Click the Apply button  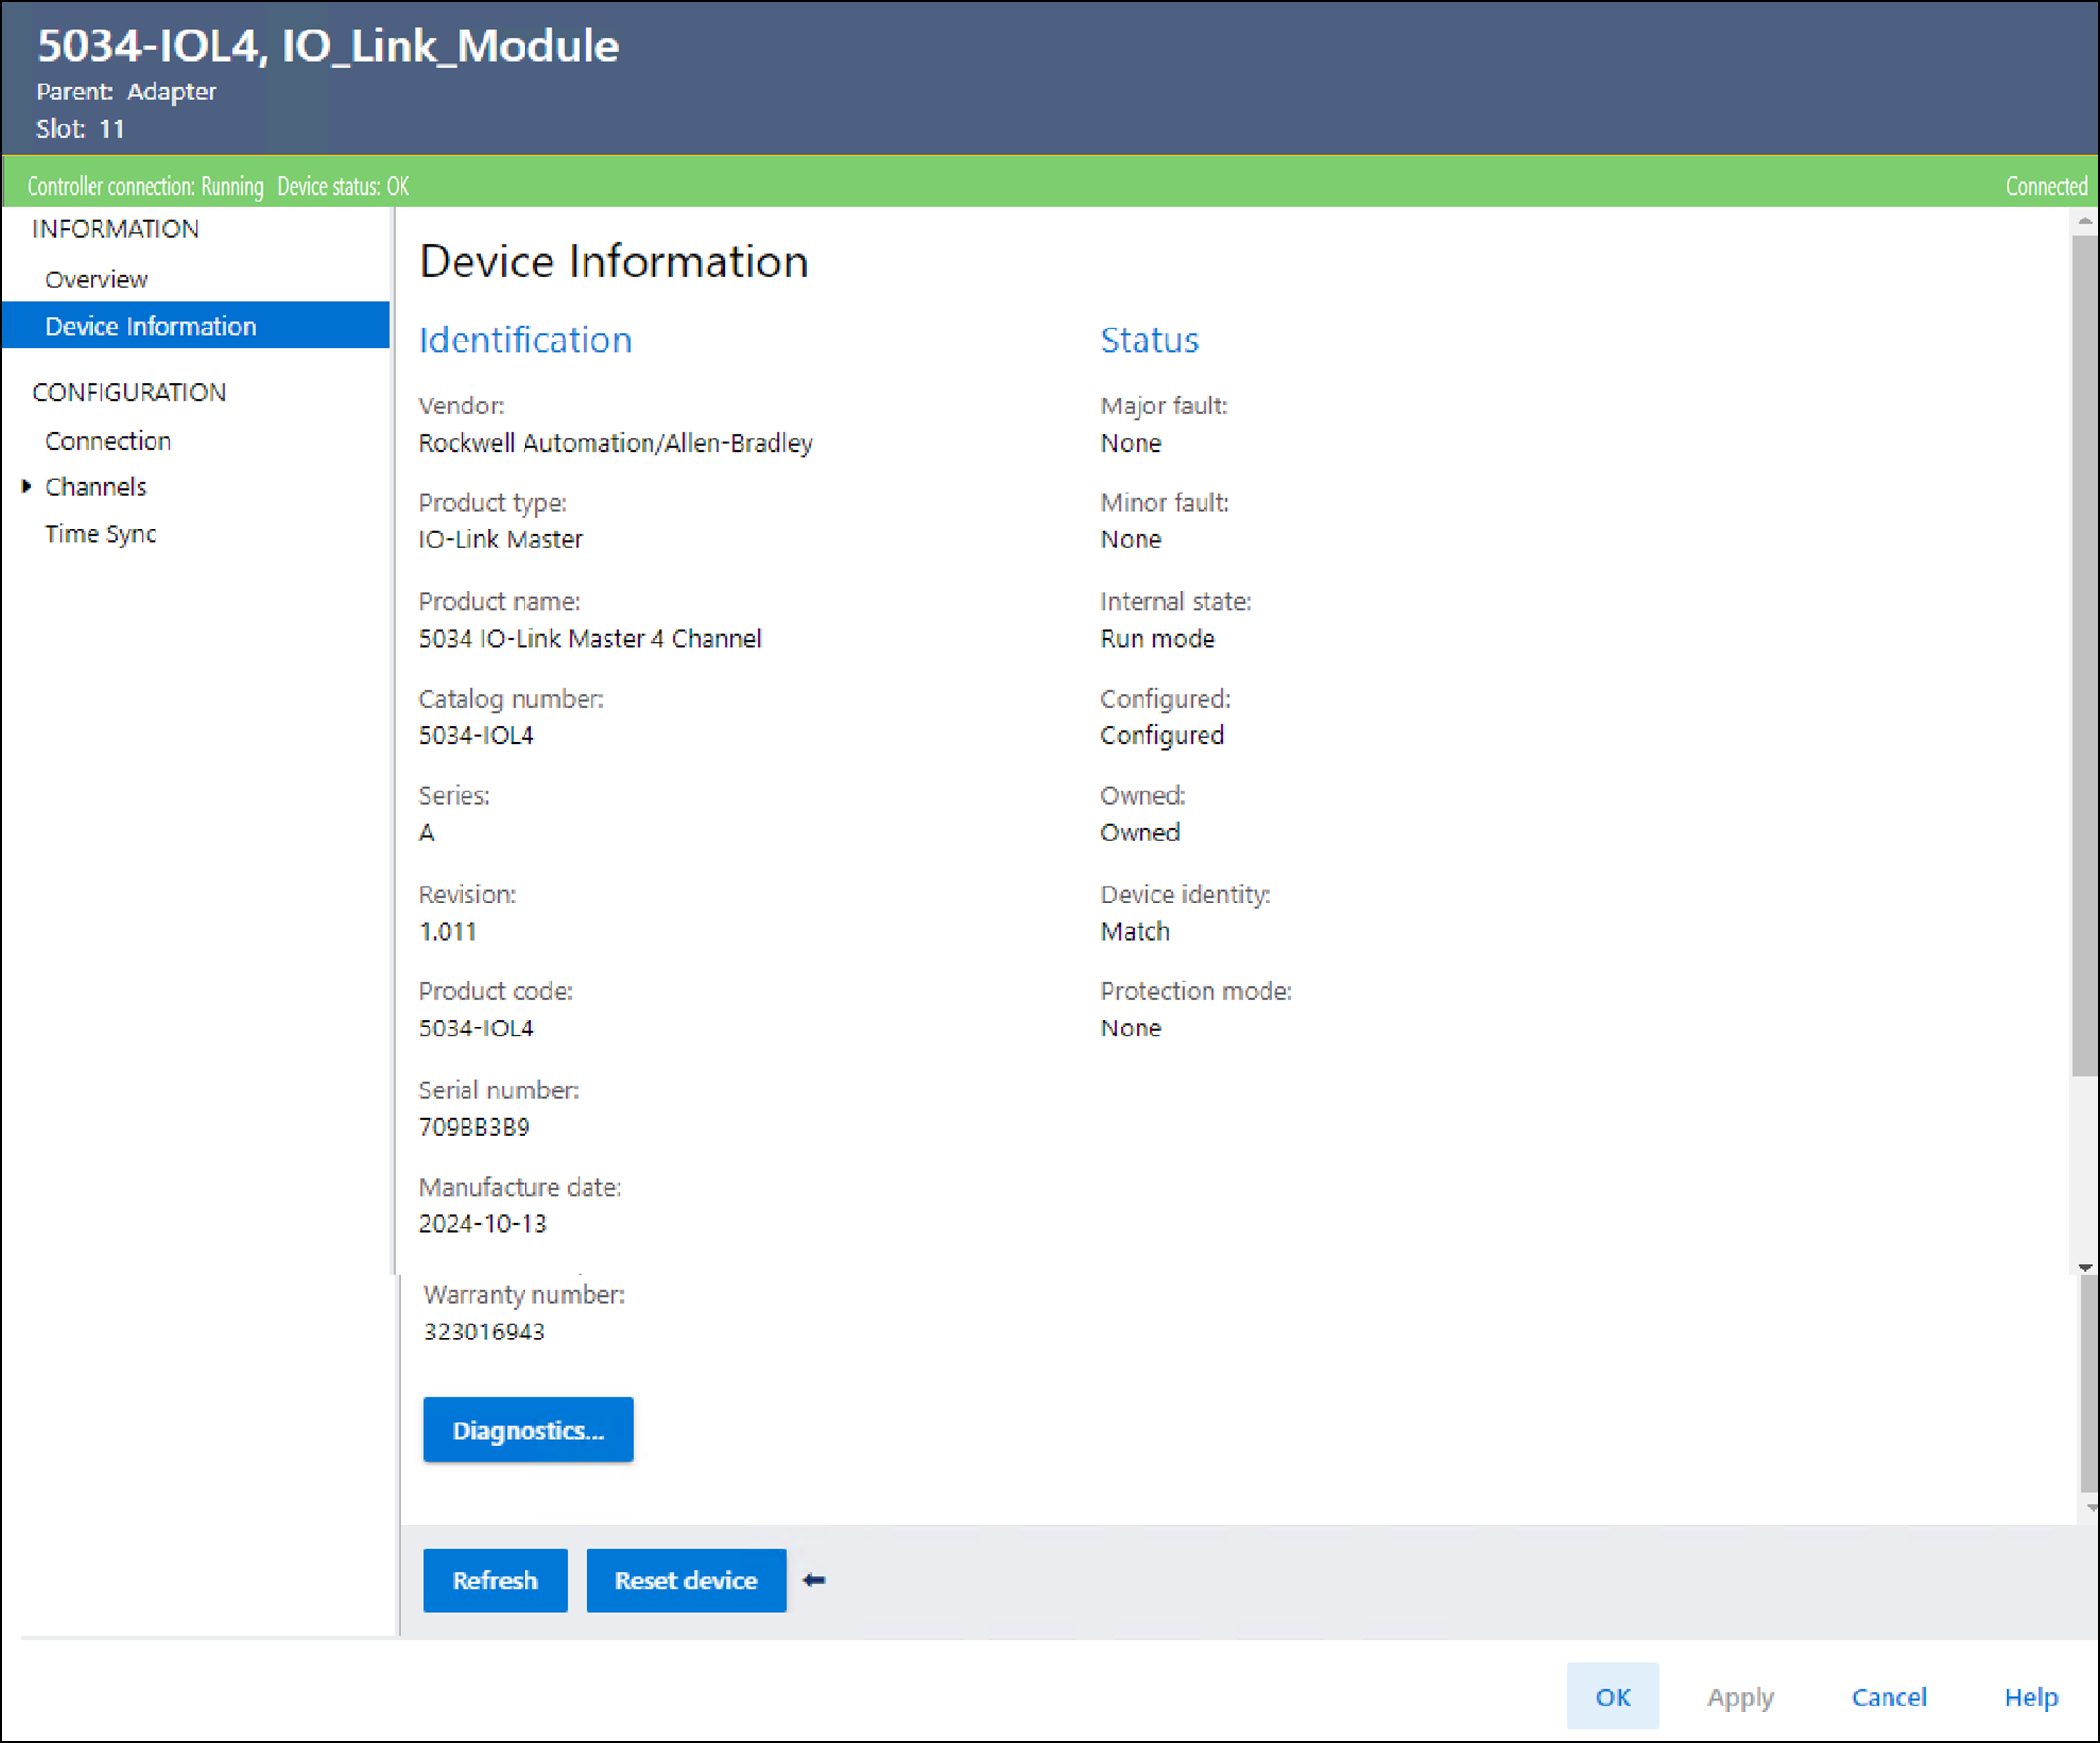click(x=1740, y=1697)
